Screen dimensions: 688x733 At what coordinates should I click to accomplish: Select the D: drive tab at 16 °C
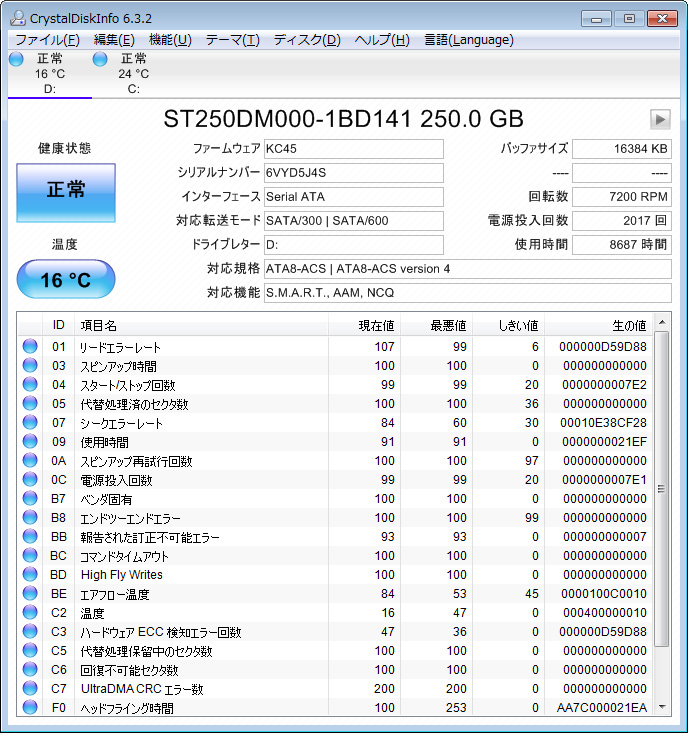50,73
